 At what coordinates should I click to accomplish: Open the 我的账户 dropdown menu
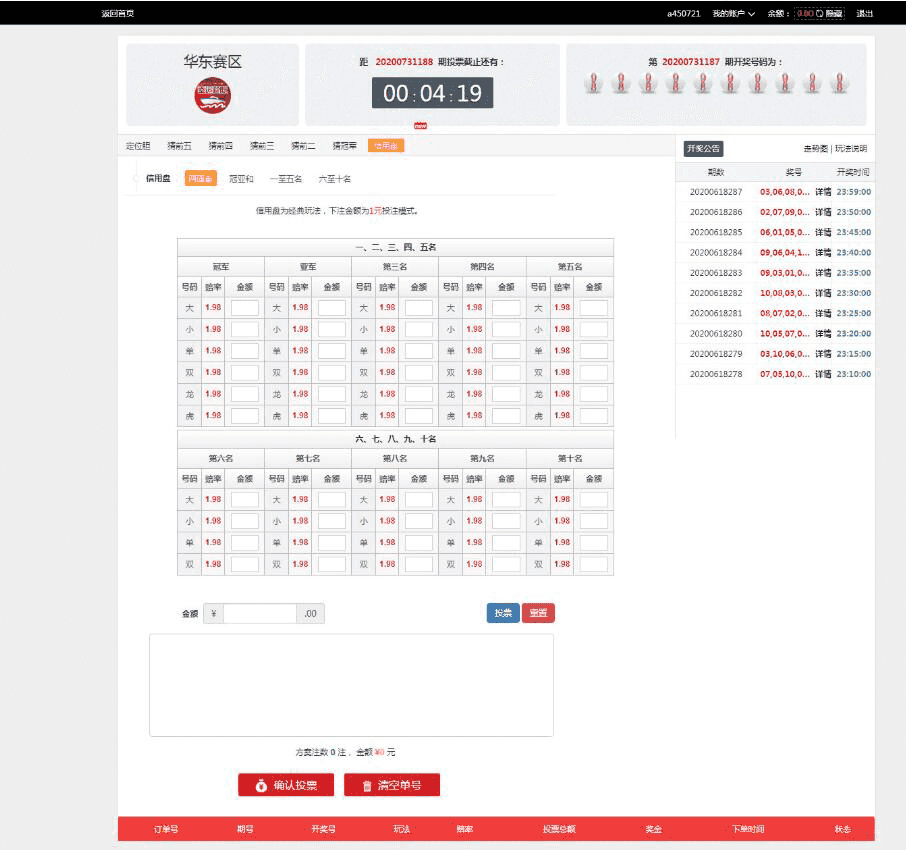(733, 13)
